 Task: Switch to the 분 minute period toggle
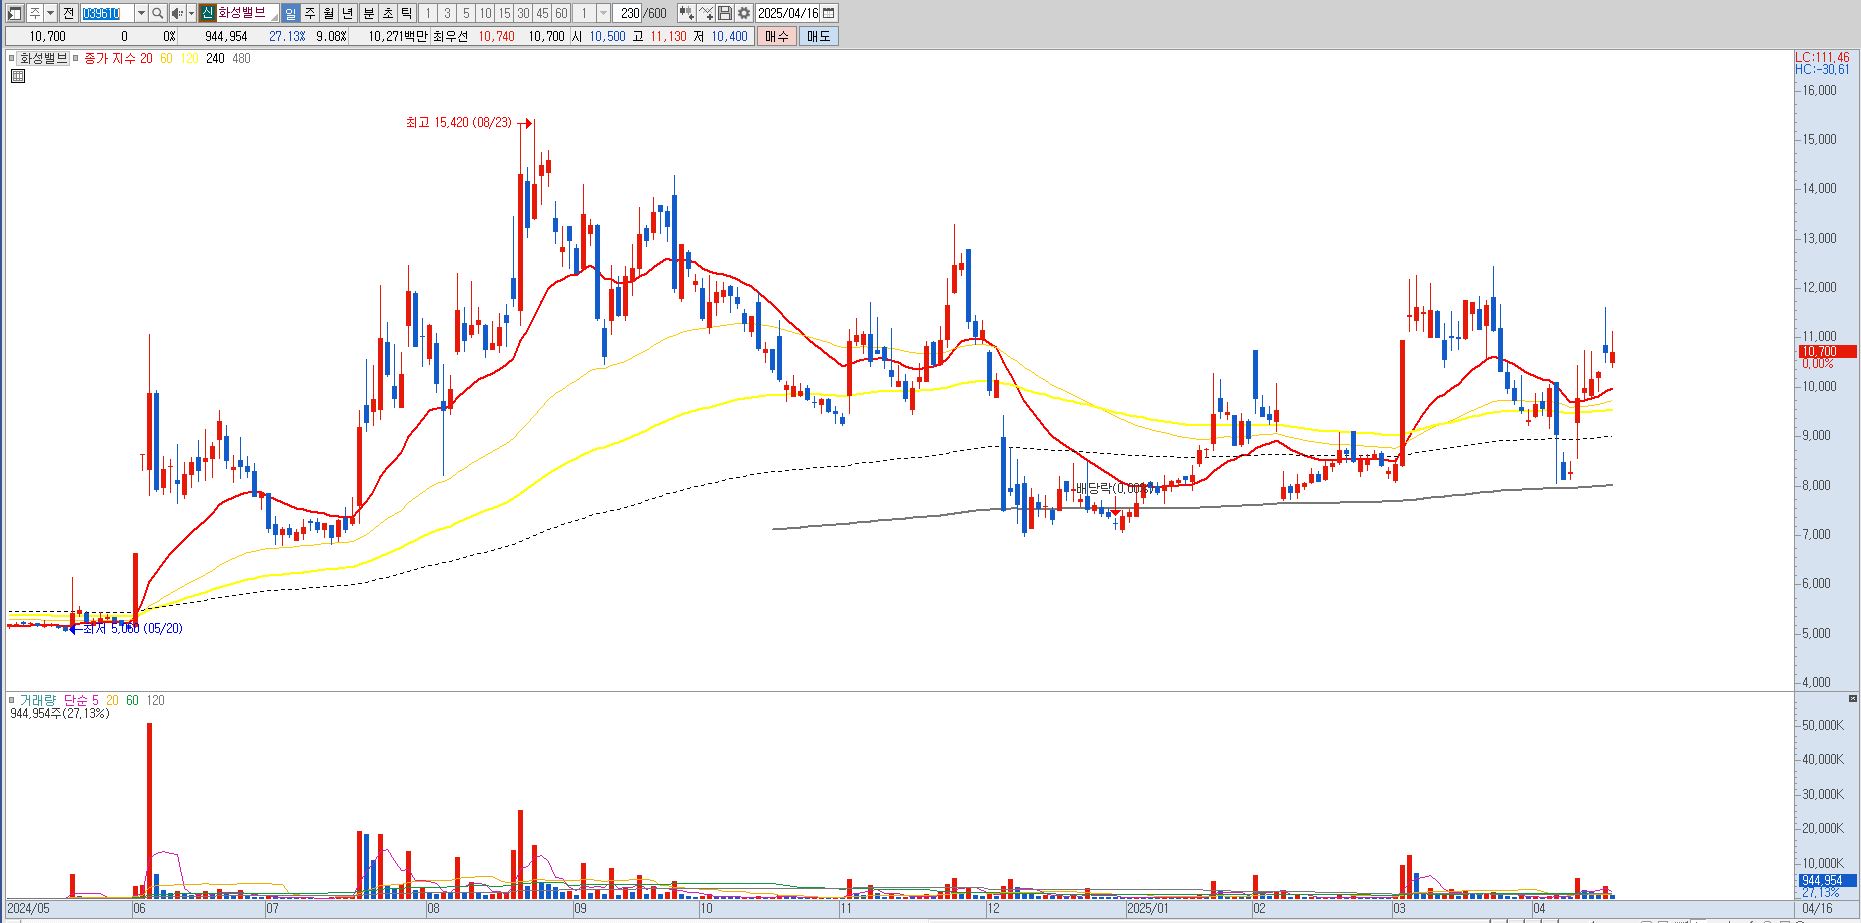point(368,13)
